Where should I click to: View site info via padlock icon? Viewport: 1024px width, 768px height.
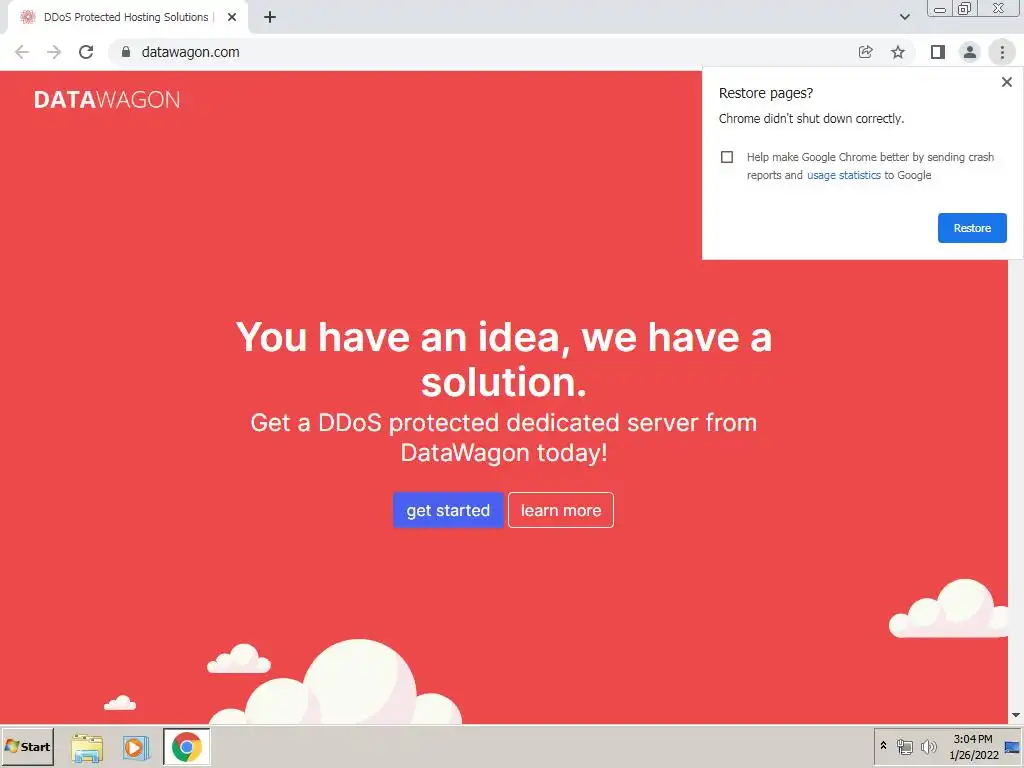click(x=126, y=52)
